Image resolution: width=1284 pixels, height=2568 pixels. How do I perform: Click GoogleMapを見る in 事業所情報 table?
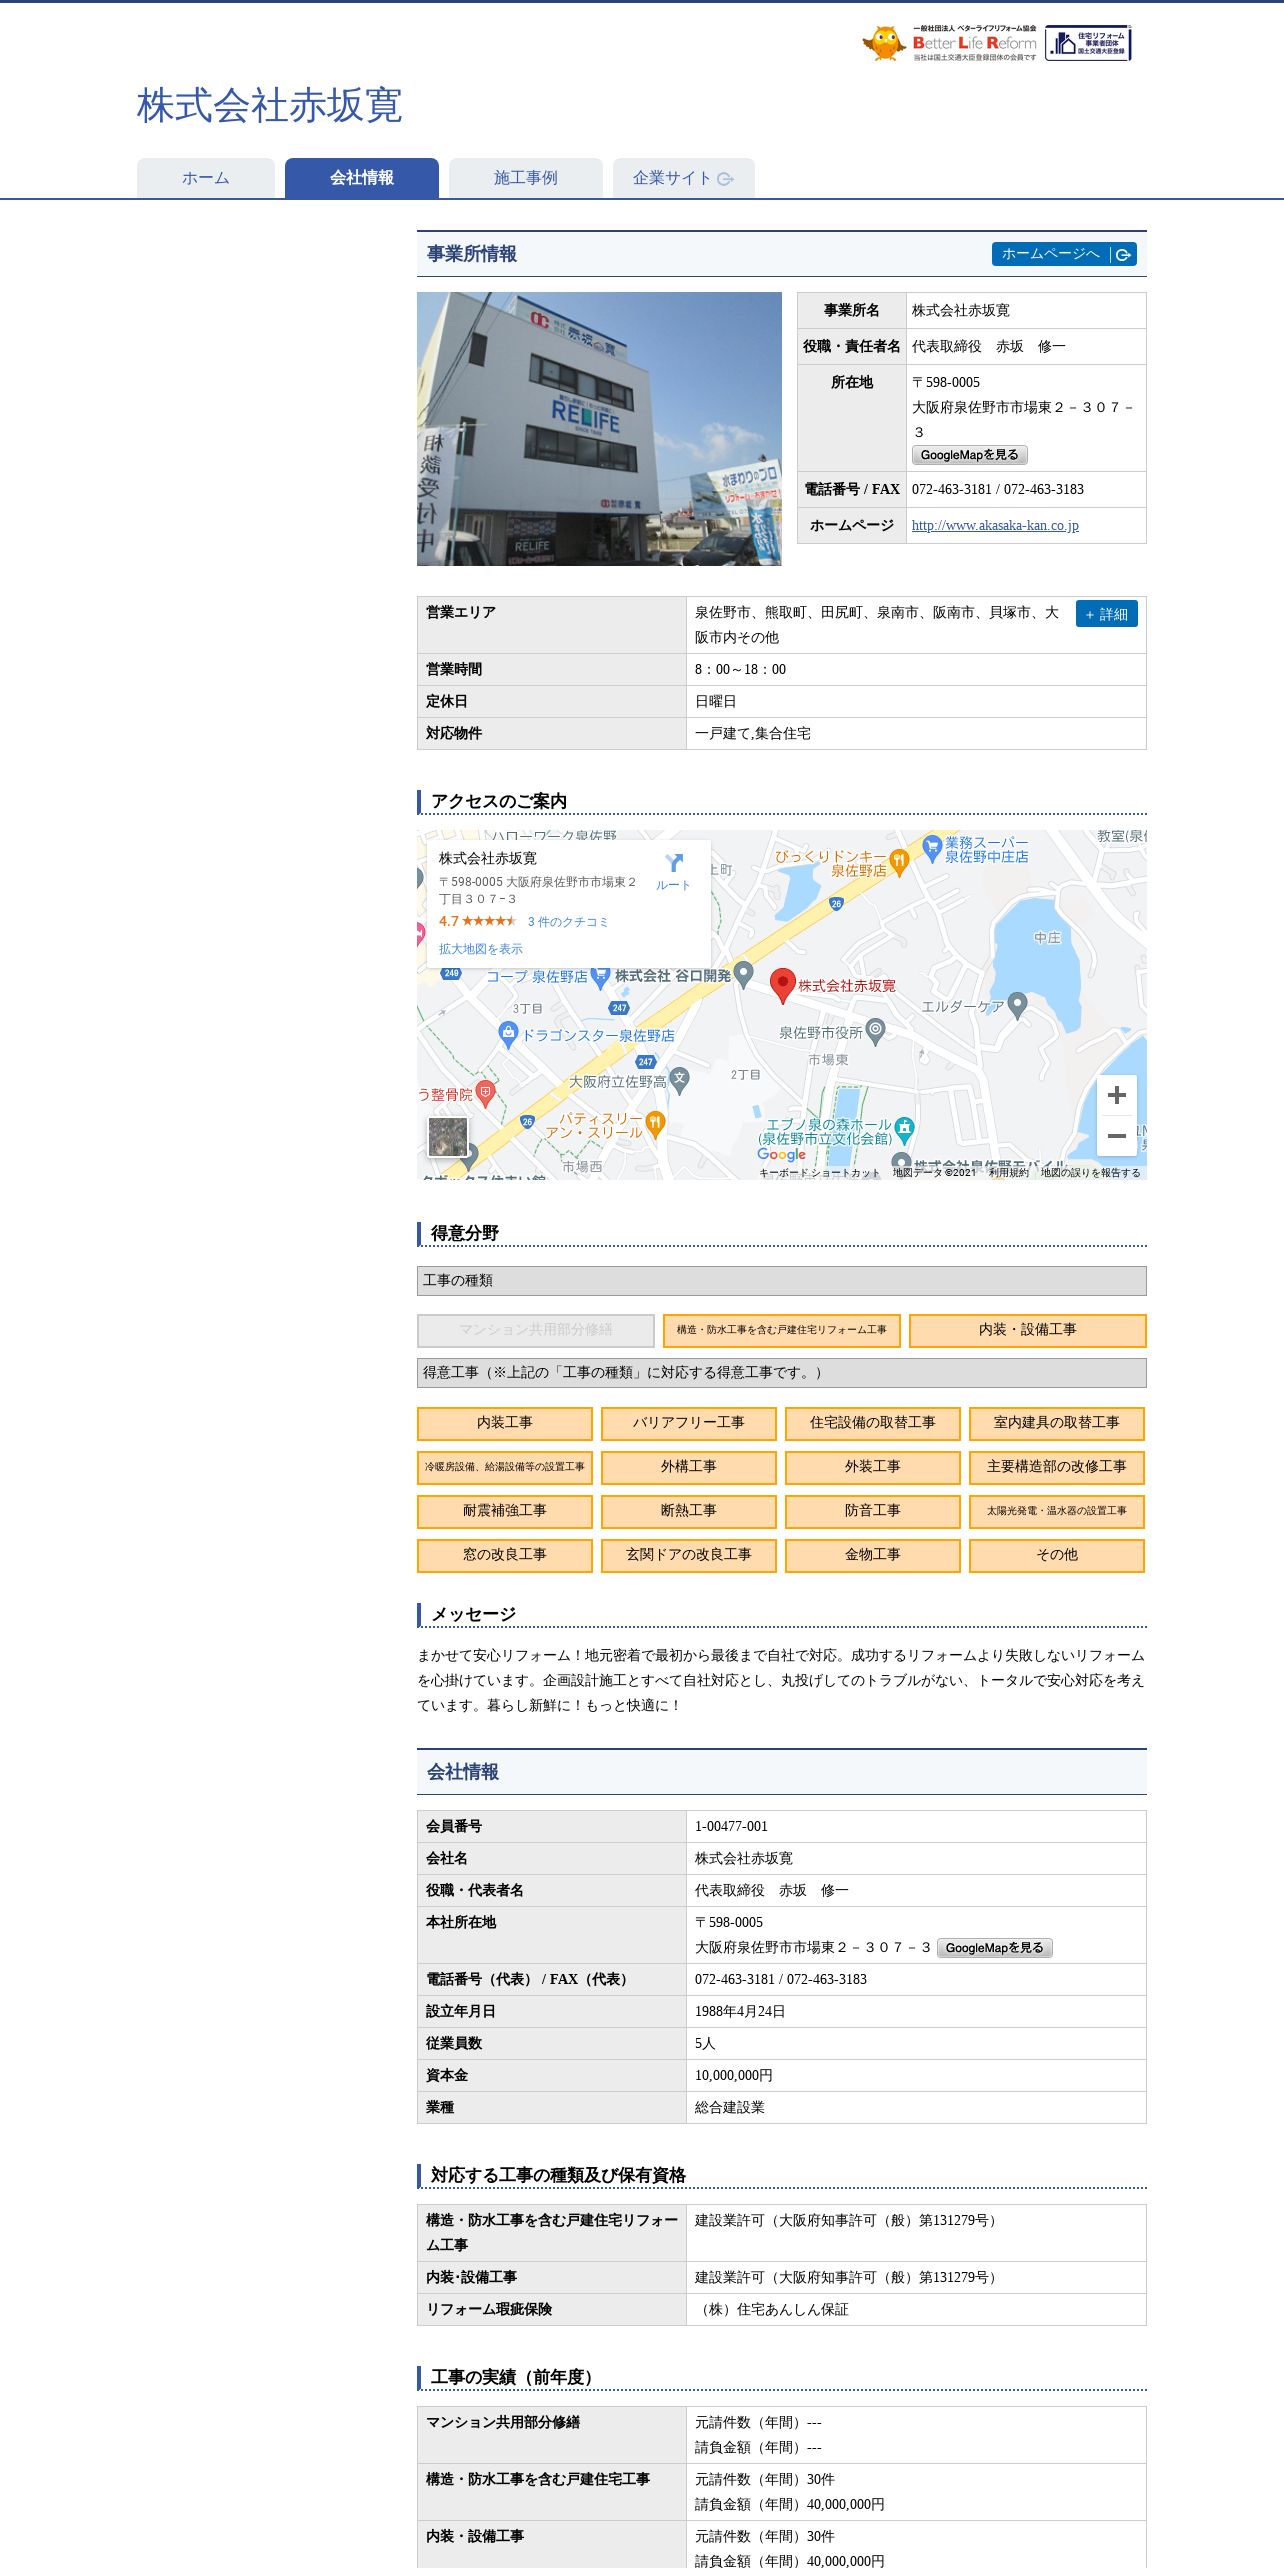click(969, 455)
